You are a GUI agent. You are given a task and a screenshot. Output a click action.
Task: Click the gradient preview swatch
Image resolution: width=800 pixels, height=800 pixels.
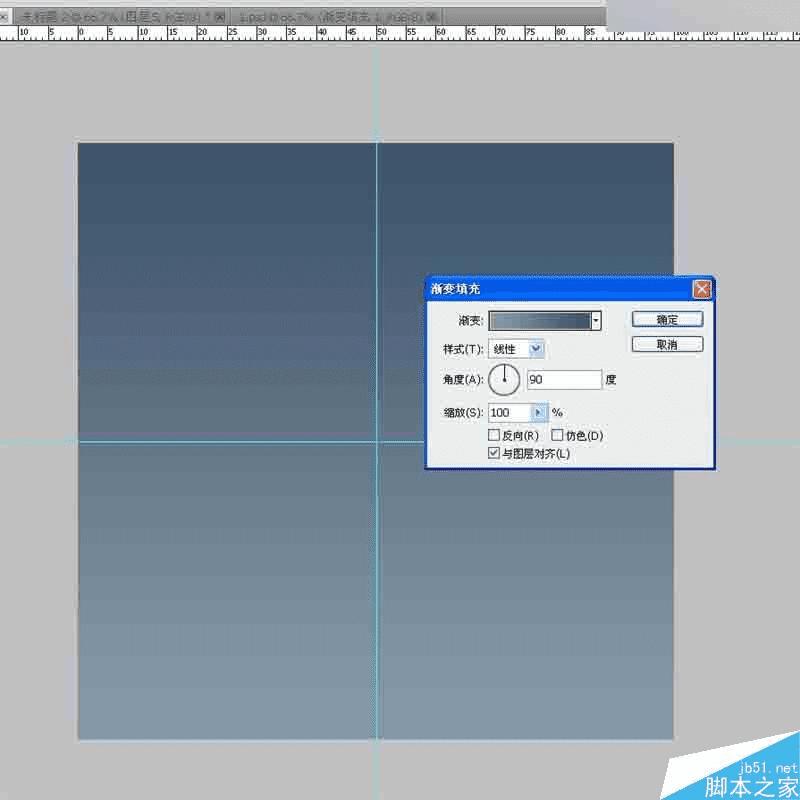click(x=540, y=321)
